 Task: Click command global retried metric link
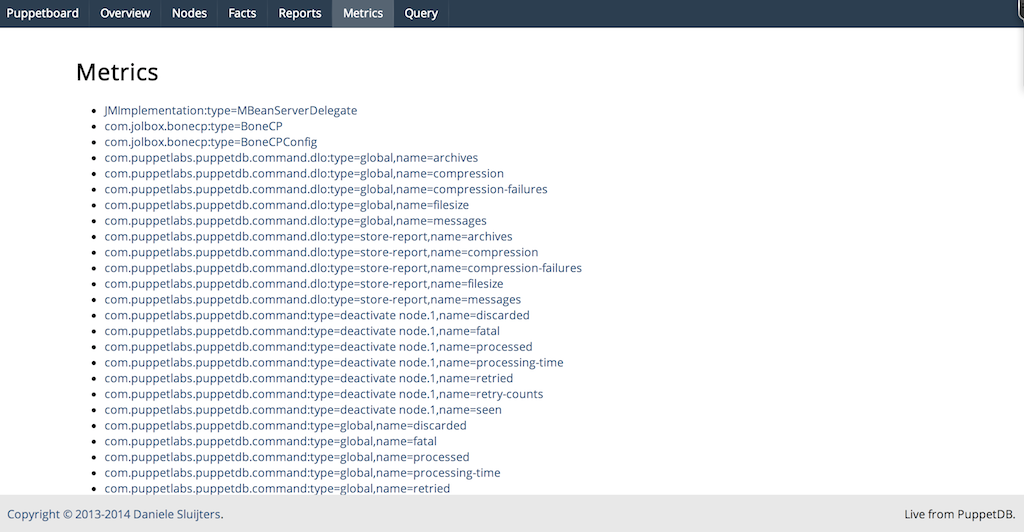pyautogui.click(x=277, y=488)
